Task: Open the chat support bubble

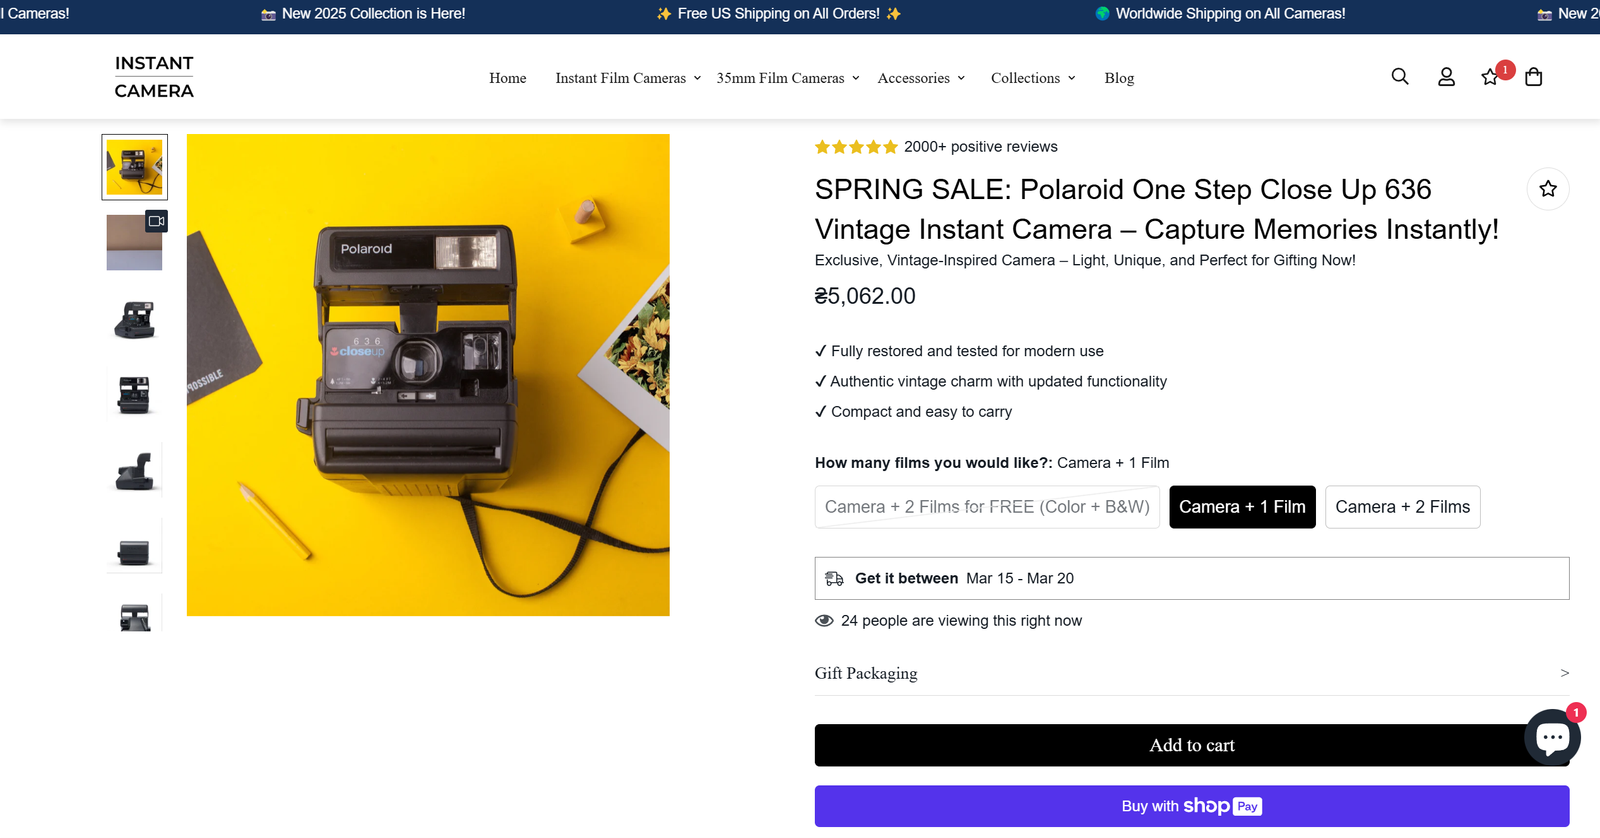Action: click(x=1552, y=738)
